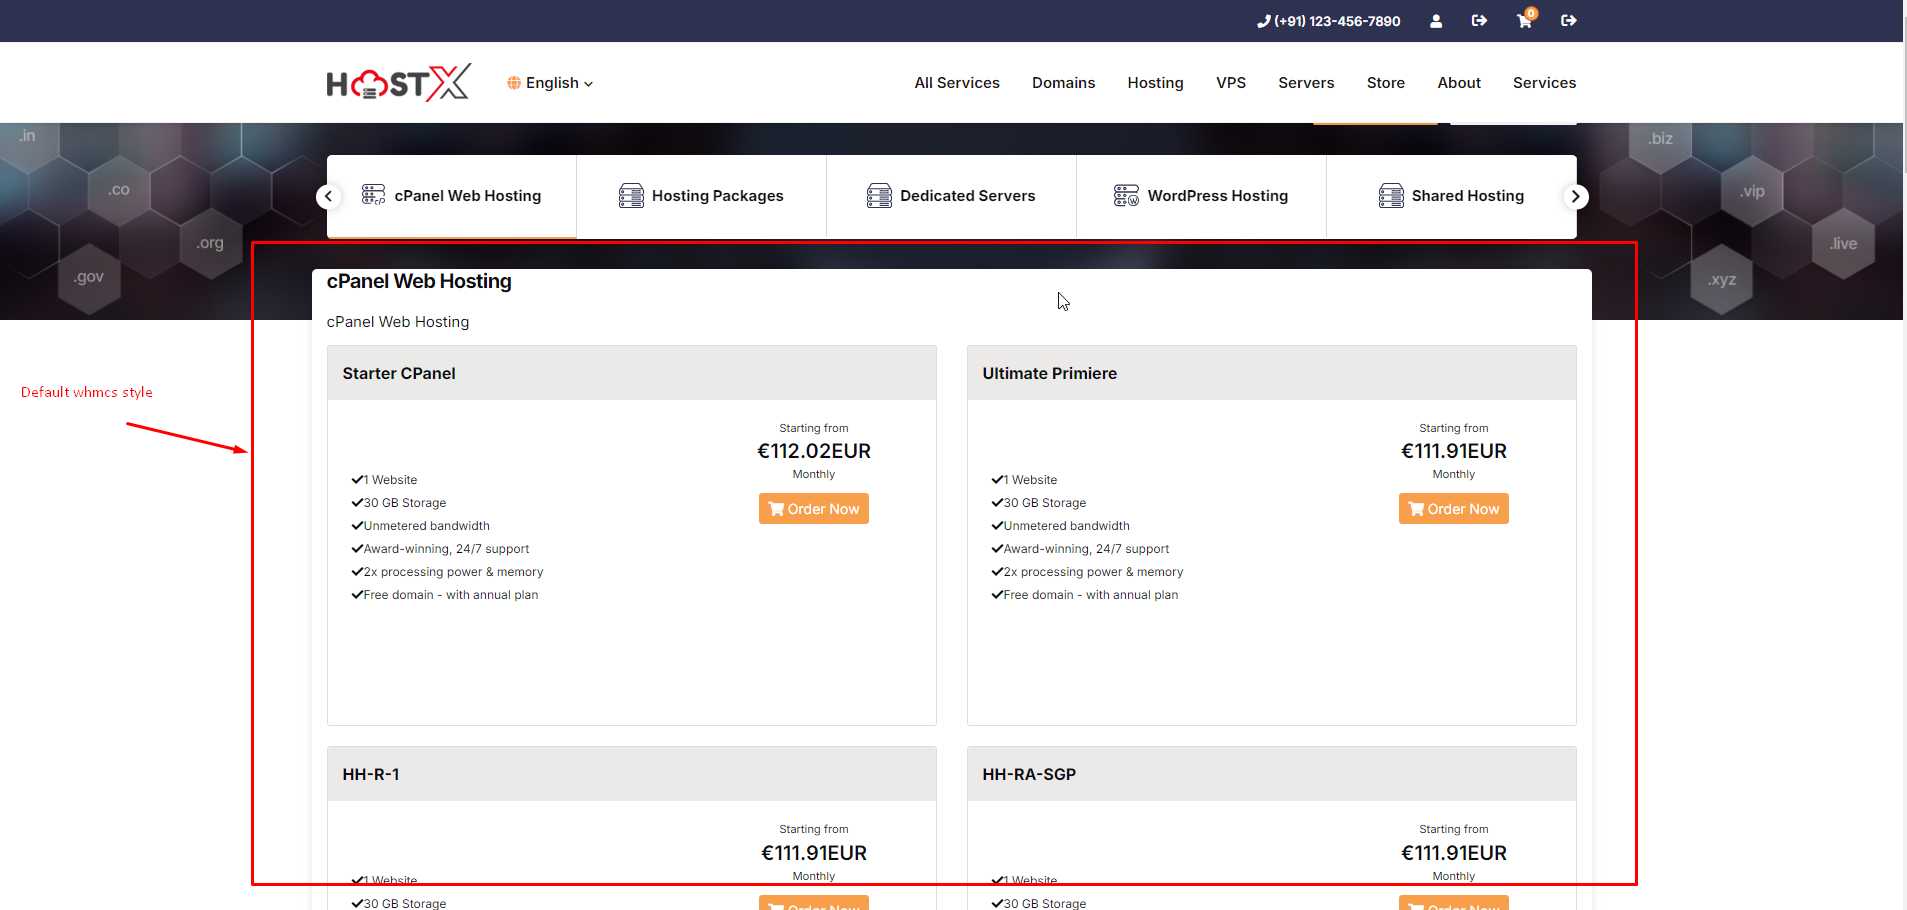Open the Domains menu item
Screen dimensions: 1907x910
[1063, 83]
